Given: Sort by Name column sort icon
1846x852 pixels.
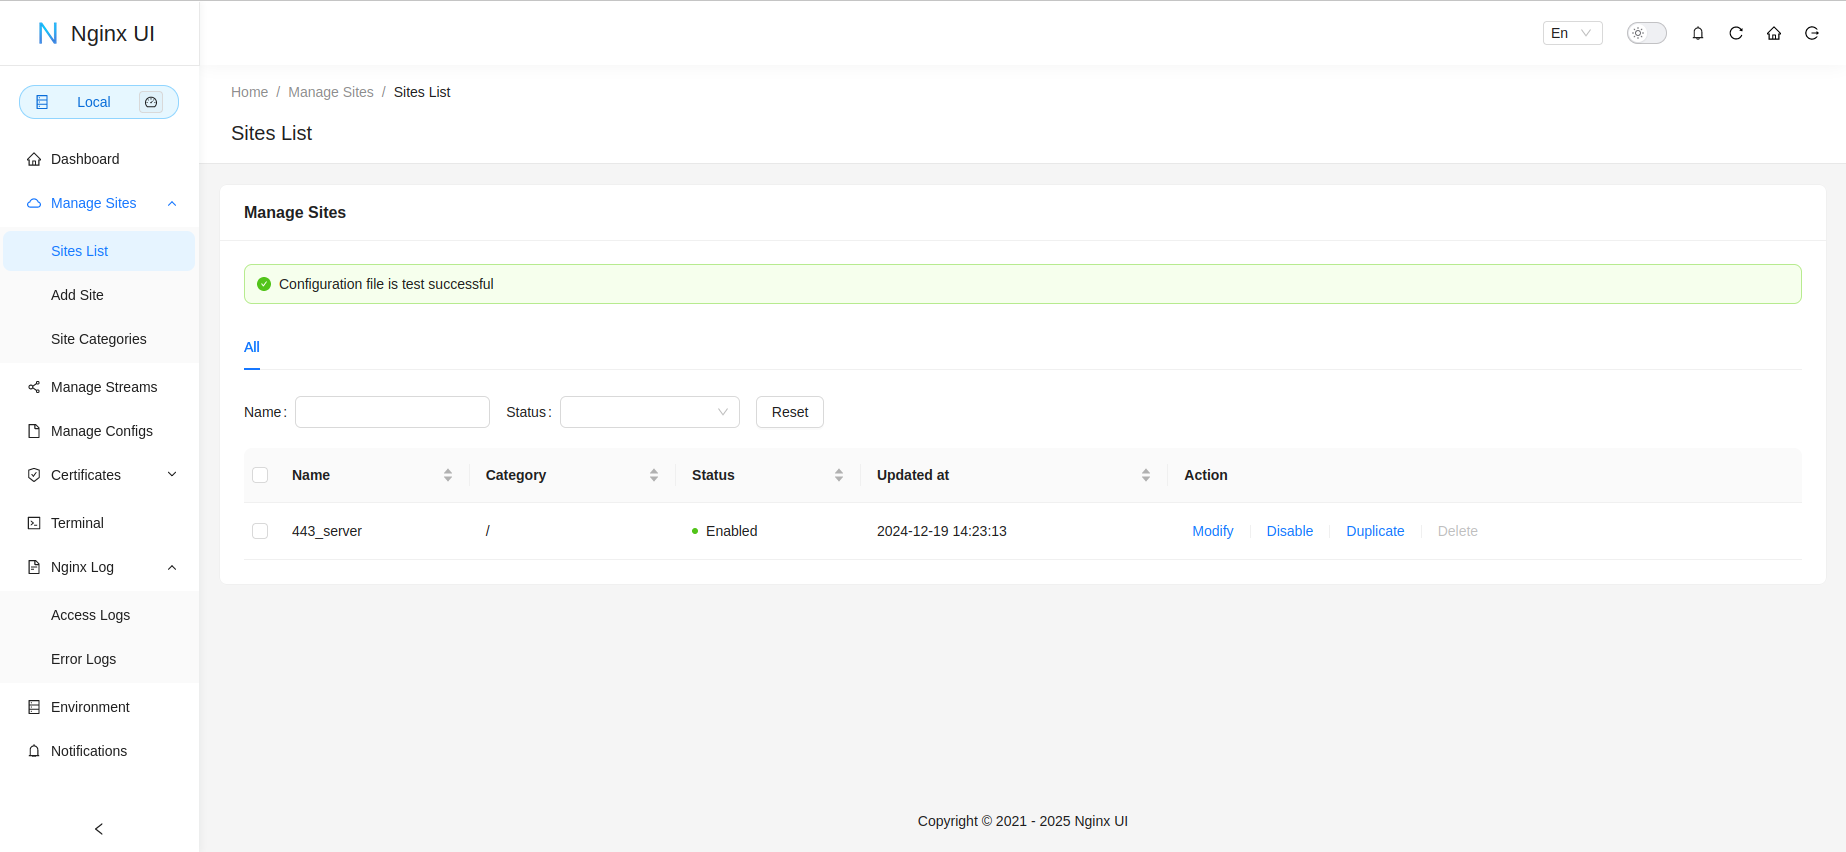Looking at the screenshot, I should point(448,475).
